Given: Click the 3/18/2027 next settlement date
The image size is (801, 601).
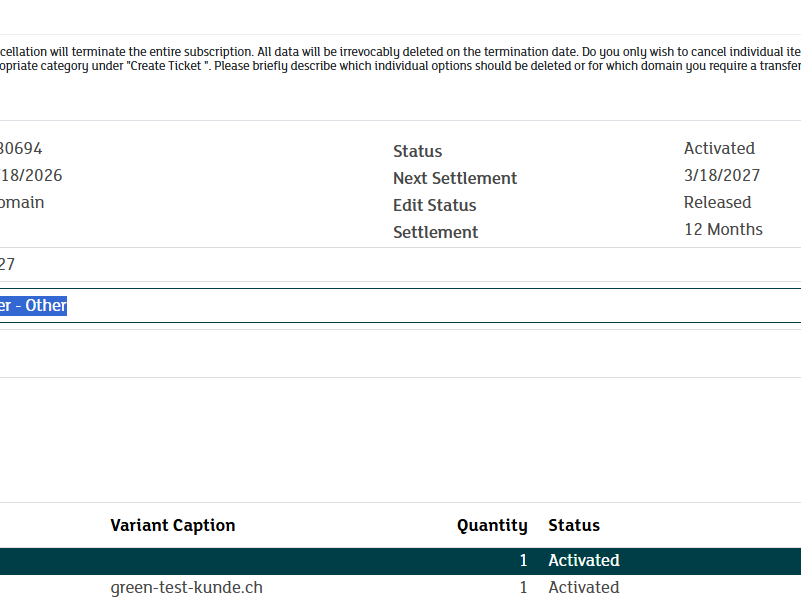Looking at the screenshot, I should (721, 175).
